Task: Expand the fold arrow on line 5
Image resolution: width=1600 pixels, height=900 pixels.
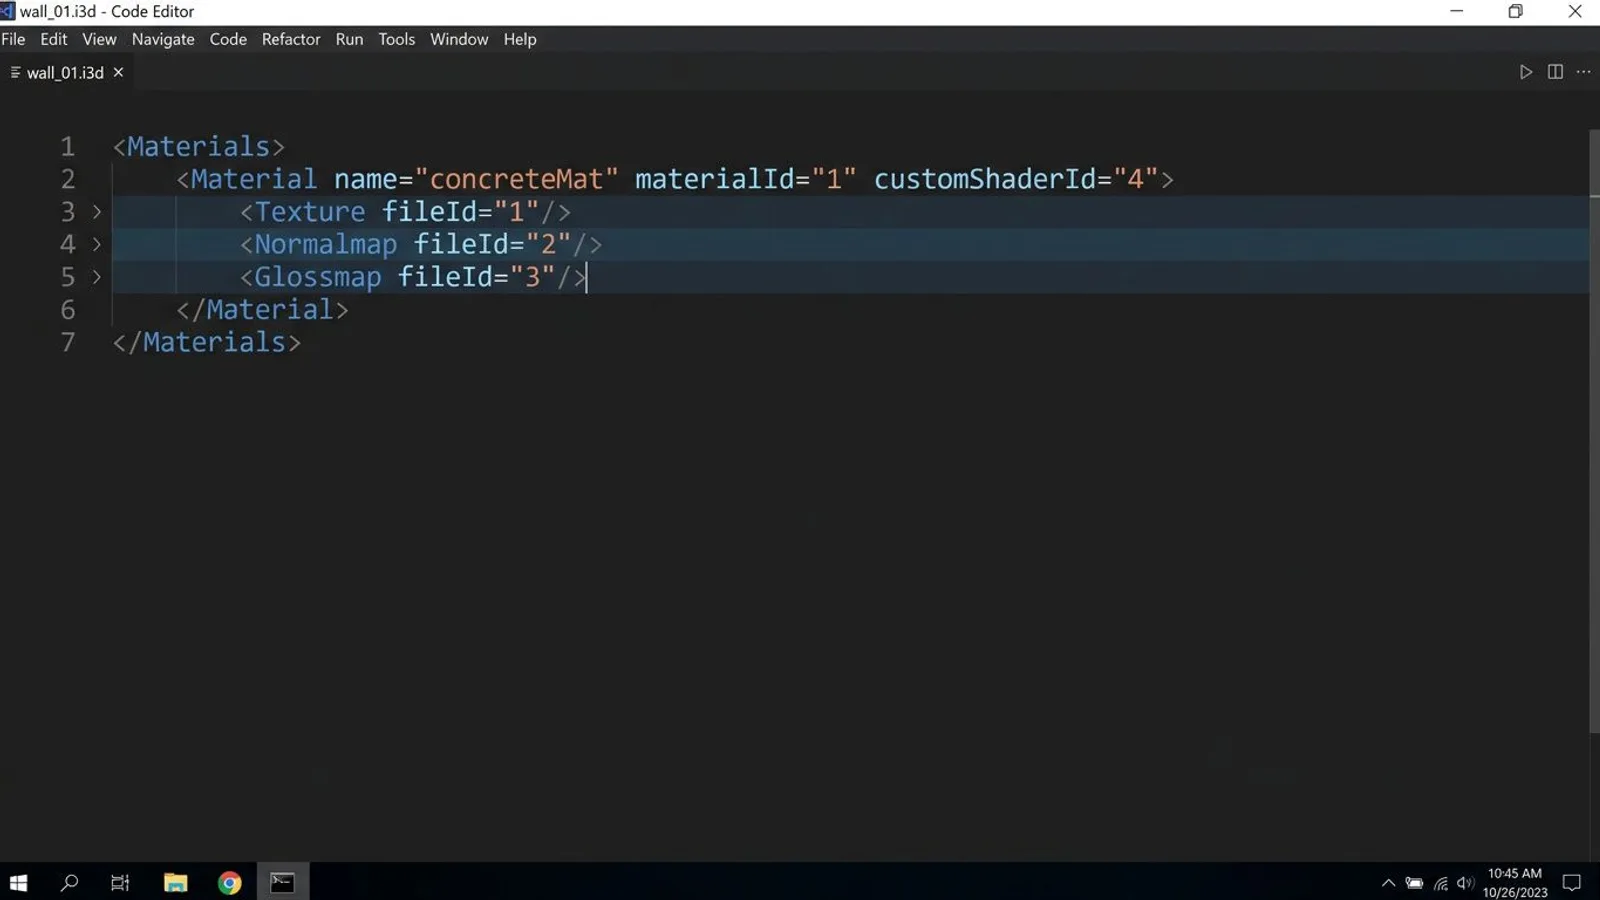Action: click(97, 277)
